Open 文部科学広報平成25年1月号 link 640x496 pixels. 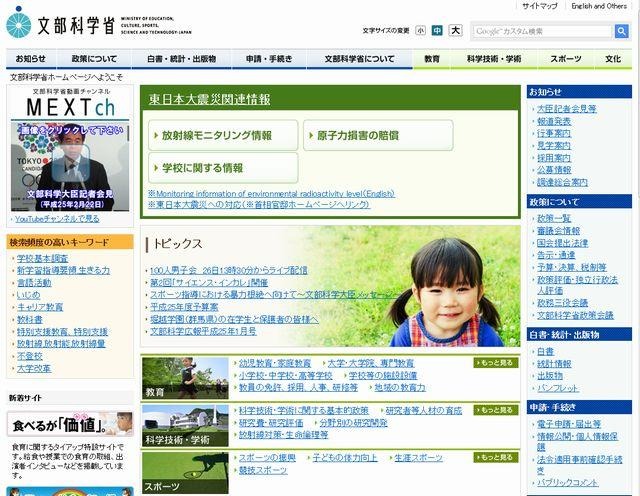click(x=203, y=331)
